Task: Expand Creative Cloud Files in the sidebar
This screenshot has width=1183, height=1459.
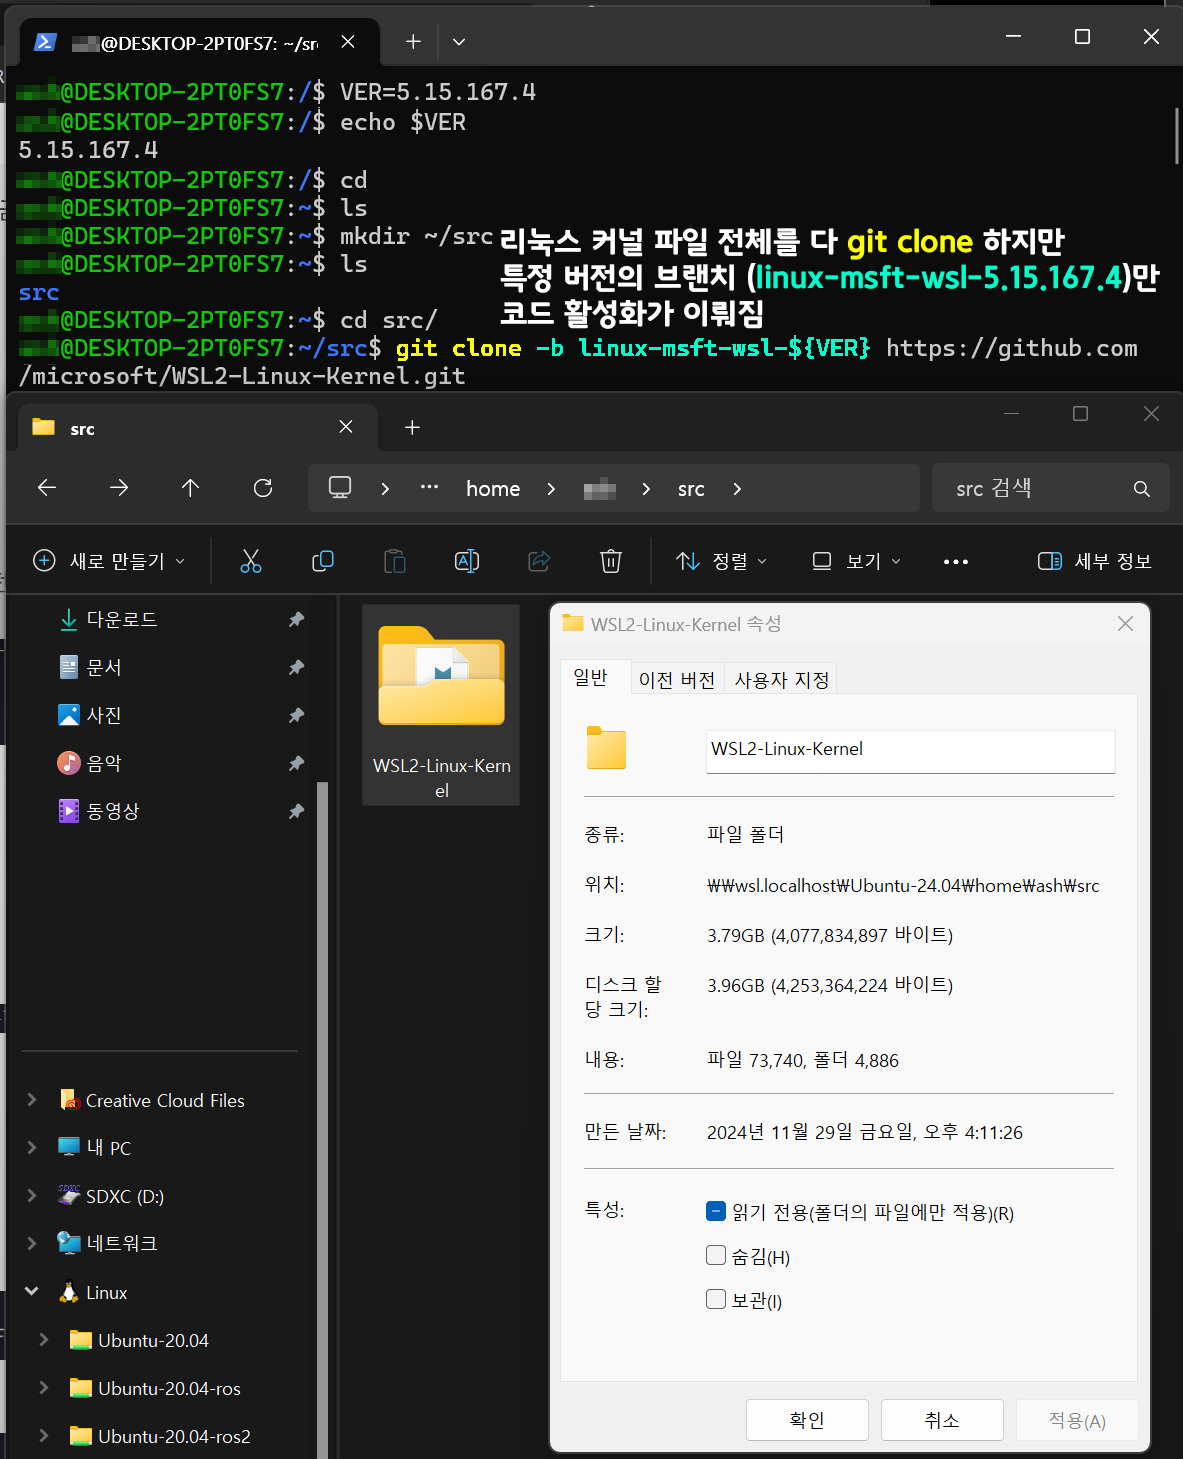Action: (32, 1100)
